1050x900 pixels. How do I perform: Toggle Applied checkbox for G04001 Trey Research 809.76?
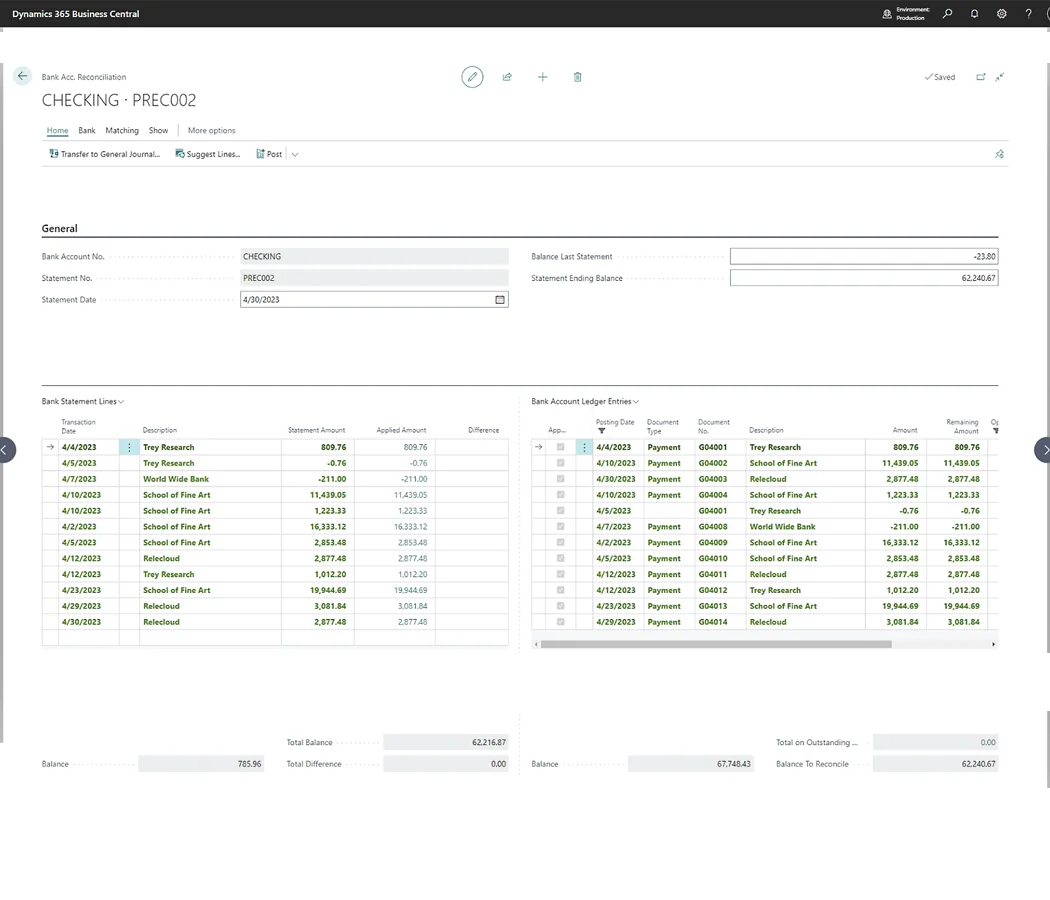(x=560, y=447)
